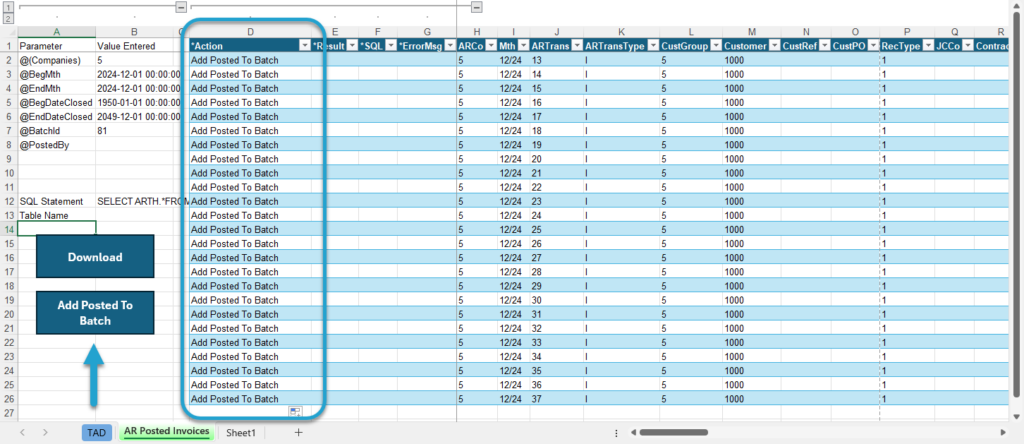Collapse the second column group minus button
This screenshot has height=444, width=1024.
pos(477,7)
